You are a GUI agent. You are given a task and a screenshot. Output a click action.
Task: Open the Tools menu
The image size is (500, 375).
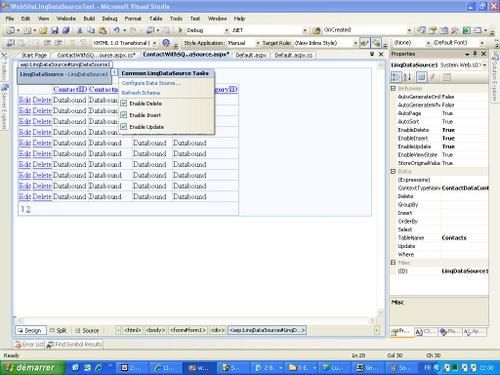click(x=176, y=18)
